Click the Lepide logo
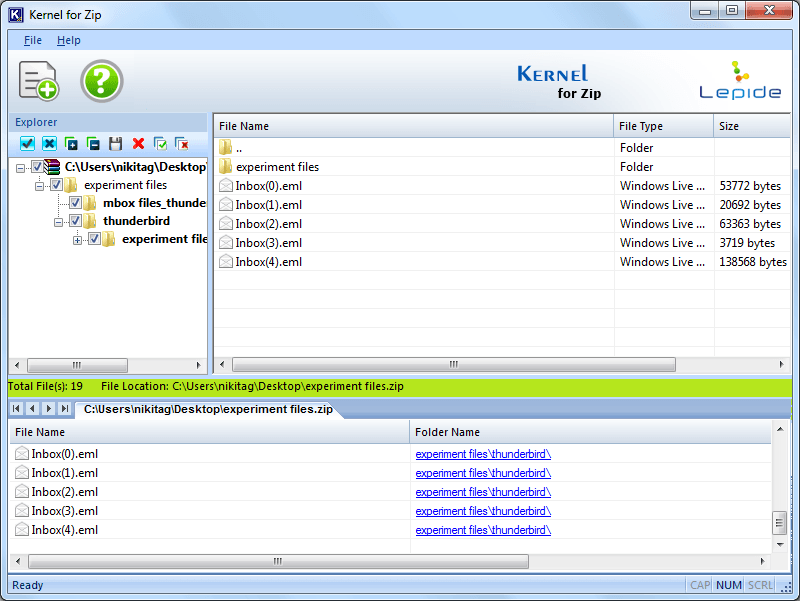Screen dimensions: 800x601 tap(740, 80)
